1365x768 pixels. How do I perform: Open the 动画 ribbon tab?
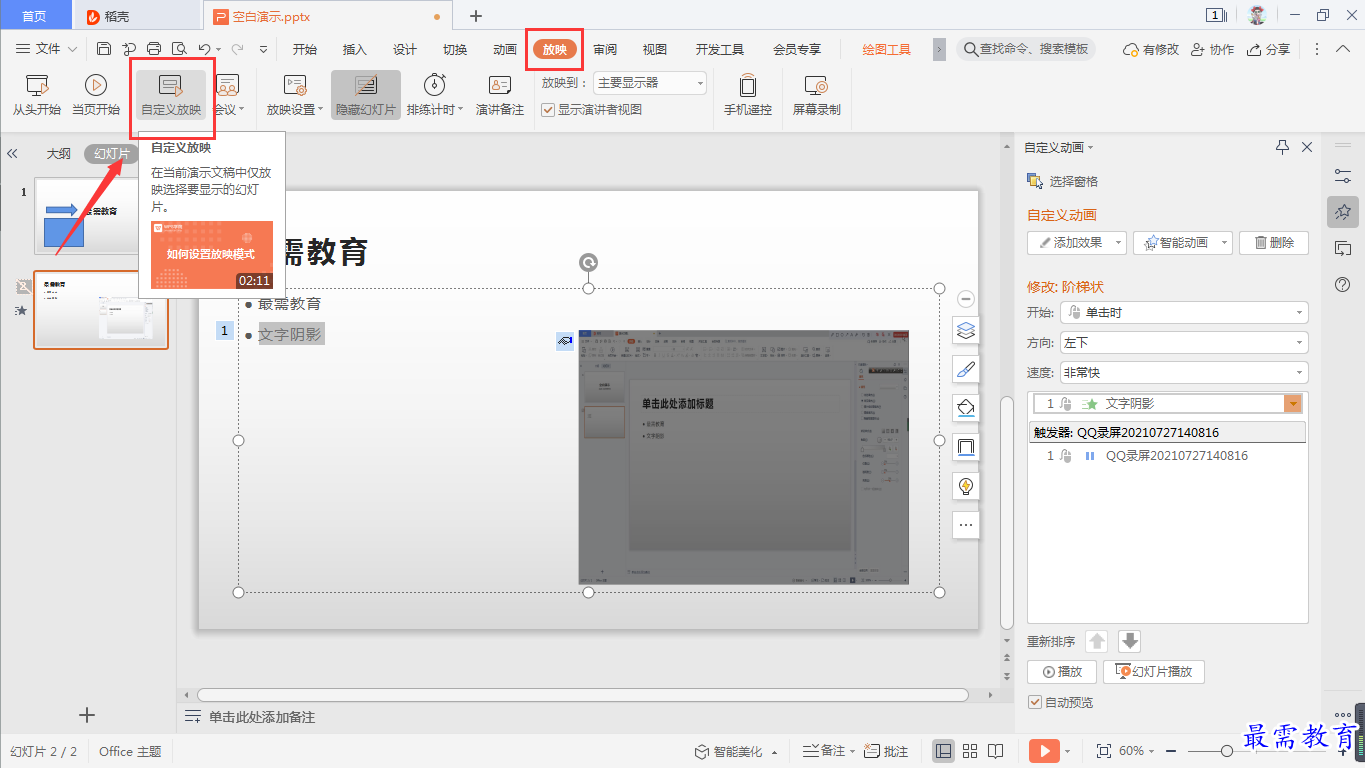click(505, 49)
